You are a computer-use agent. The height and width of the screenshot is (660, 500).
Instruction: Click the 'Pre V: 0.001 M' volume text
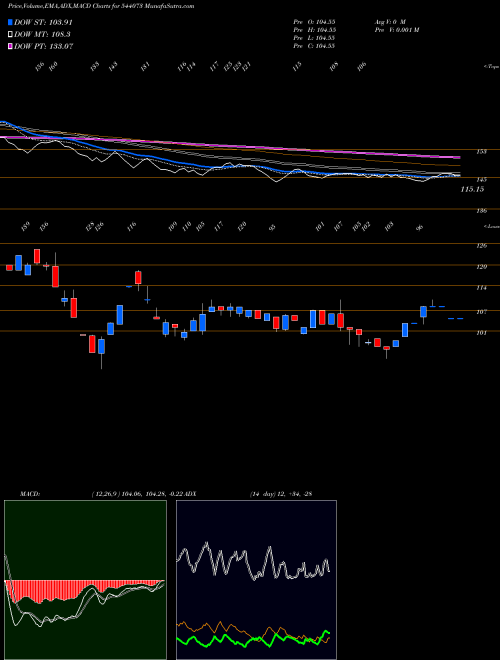(x=396, y=30)
